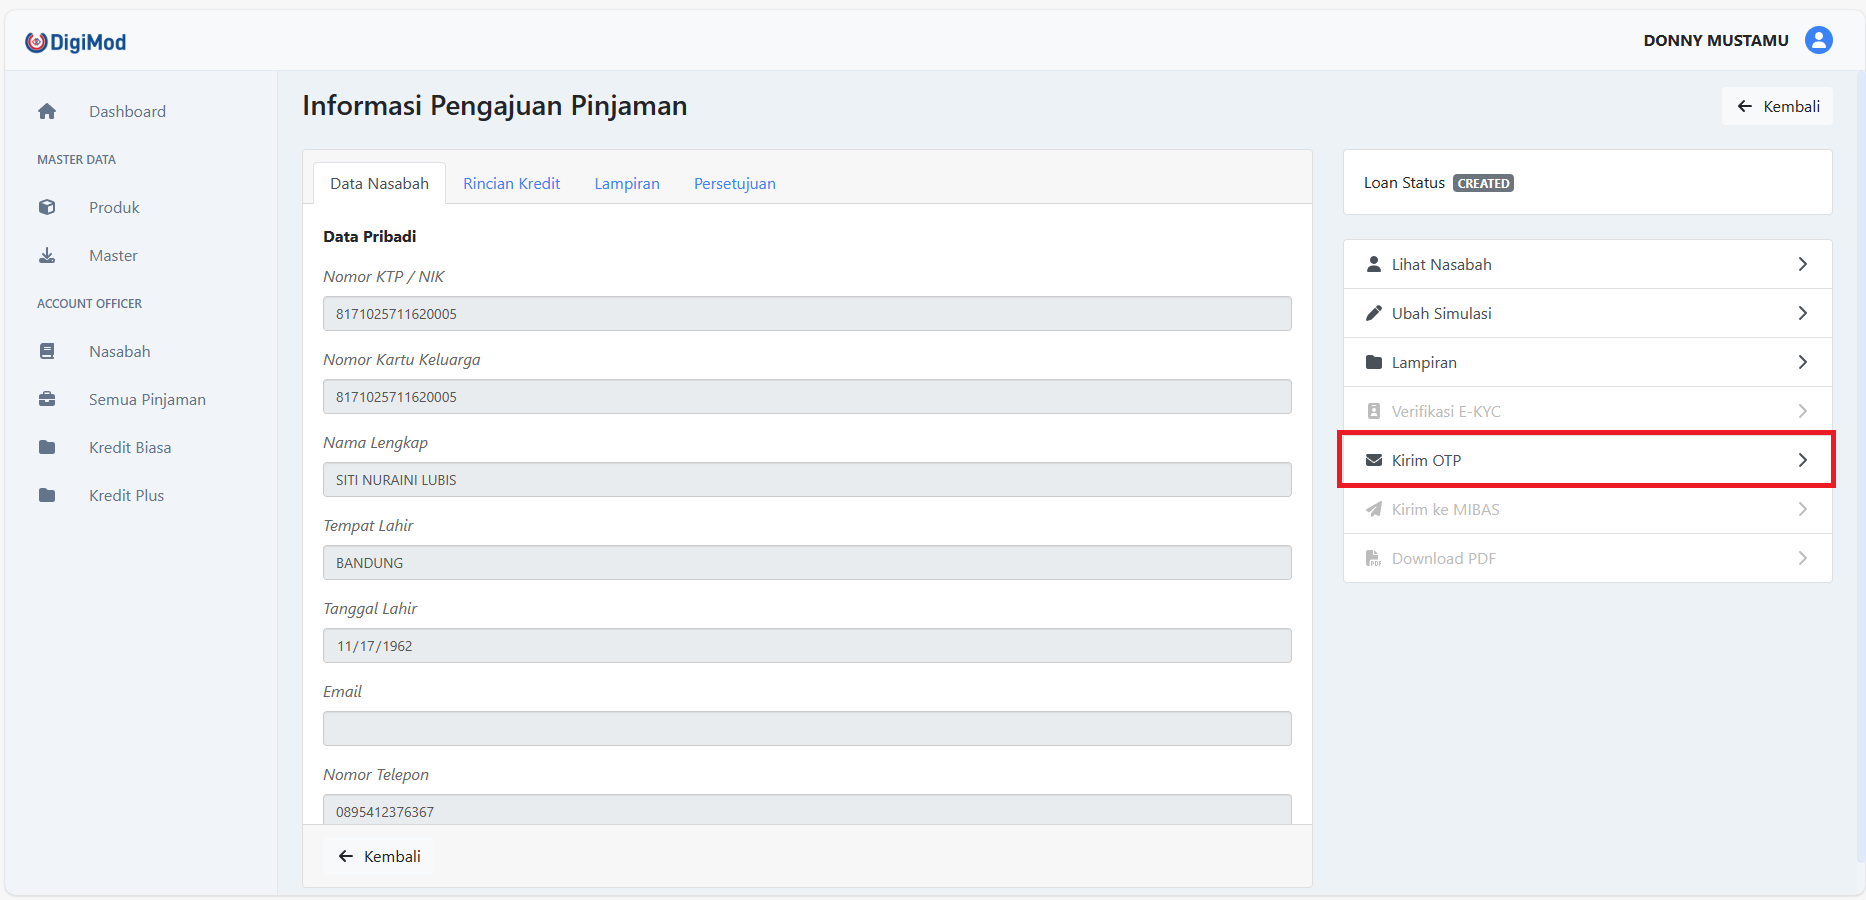
Task: Click the DigiMod logo icon
Action: click(x=37, y=42)
